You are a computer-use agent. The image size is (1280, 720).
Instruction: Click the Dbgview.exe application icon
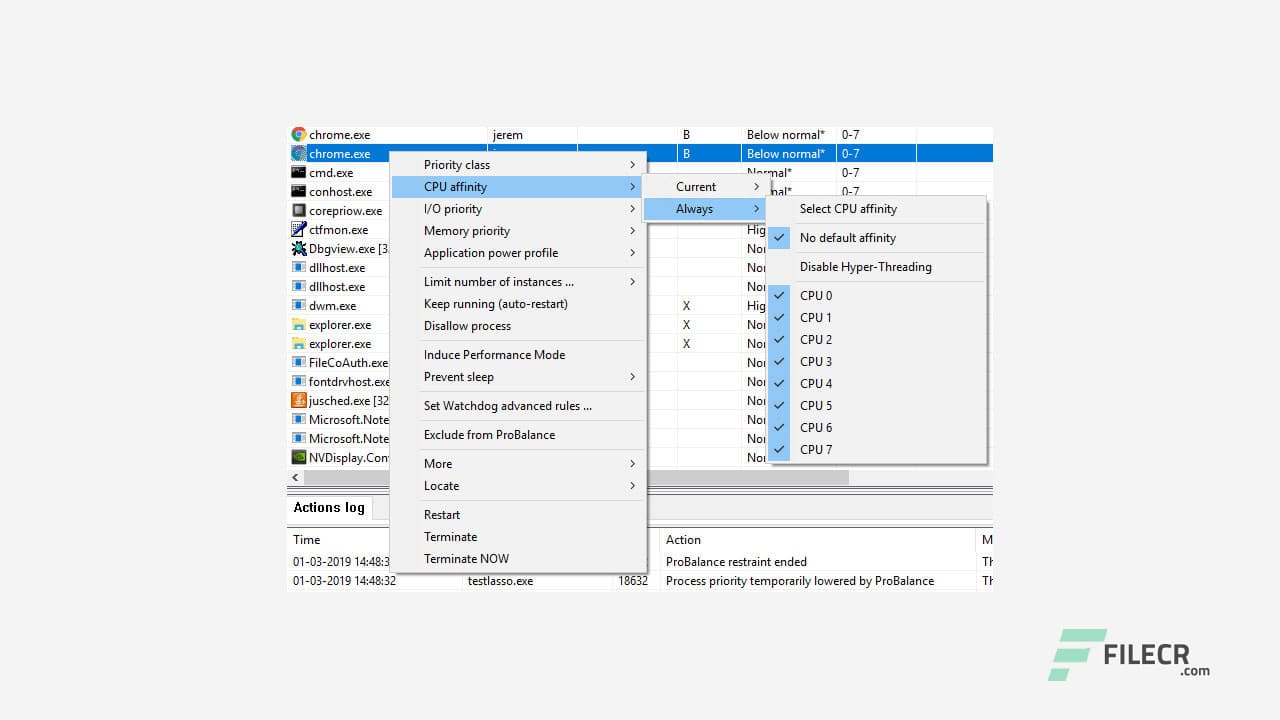coord(298,248)
